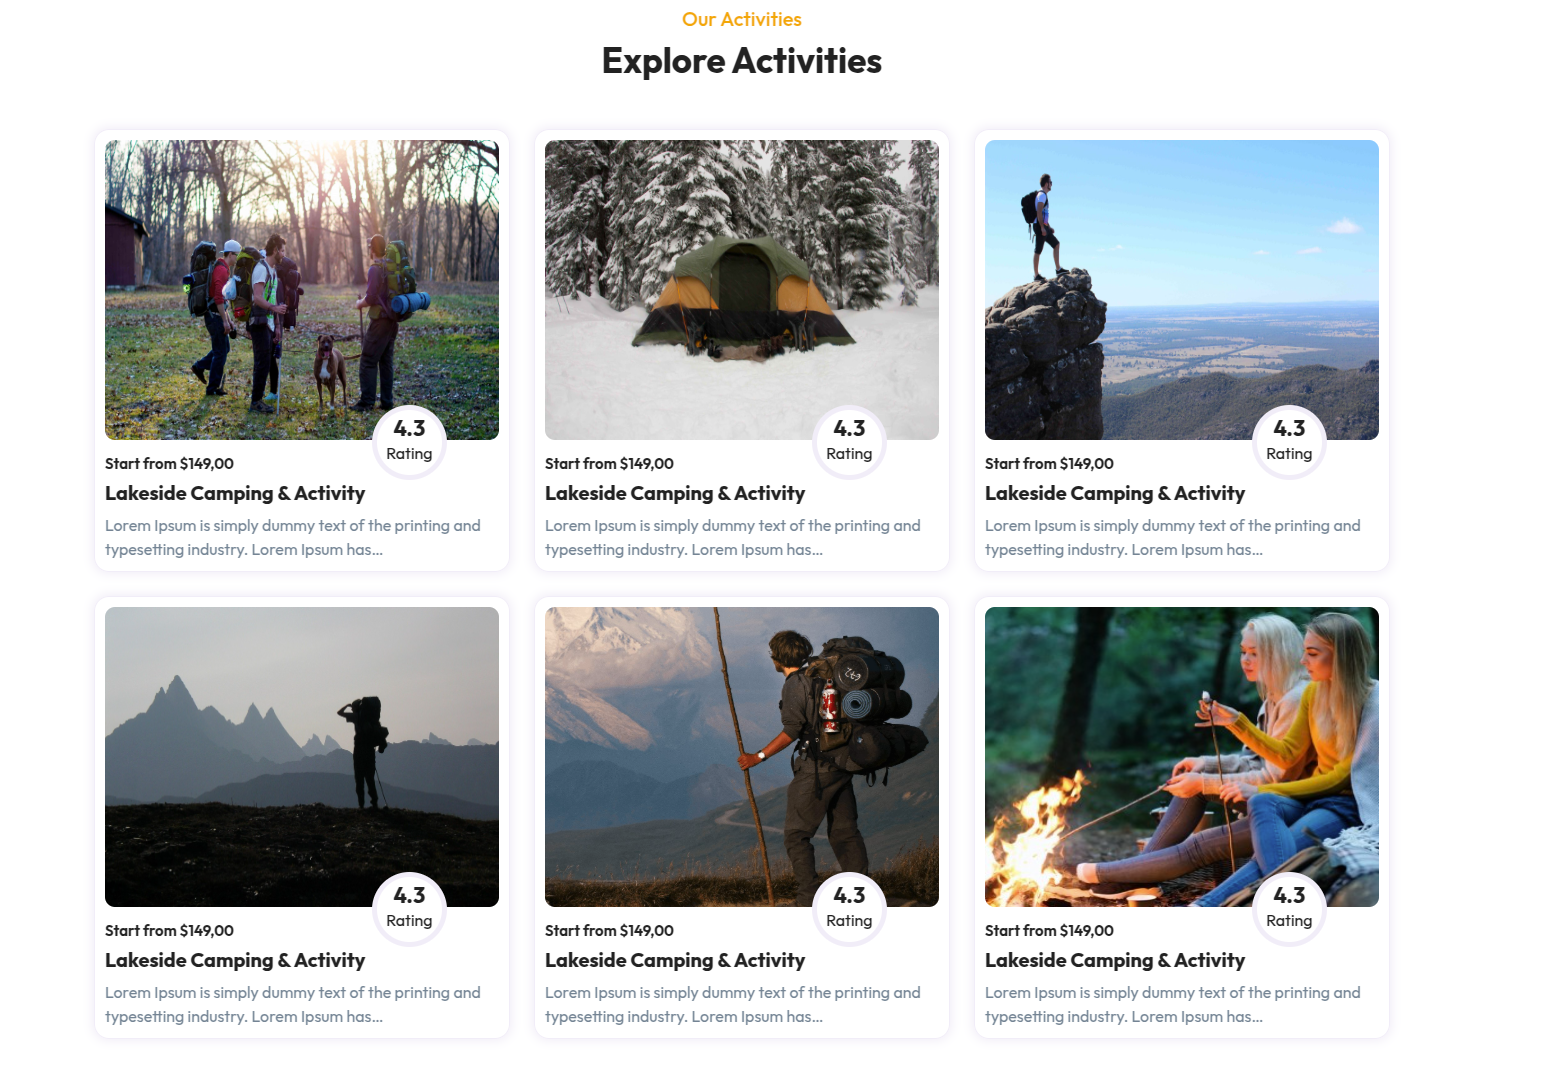Open the silhouette hiker with mountains photo
1567x1078 pixels.
coord(302,757)
